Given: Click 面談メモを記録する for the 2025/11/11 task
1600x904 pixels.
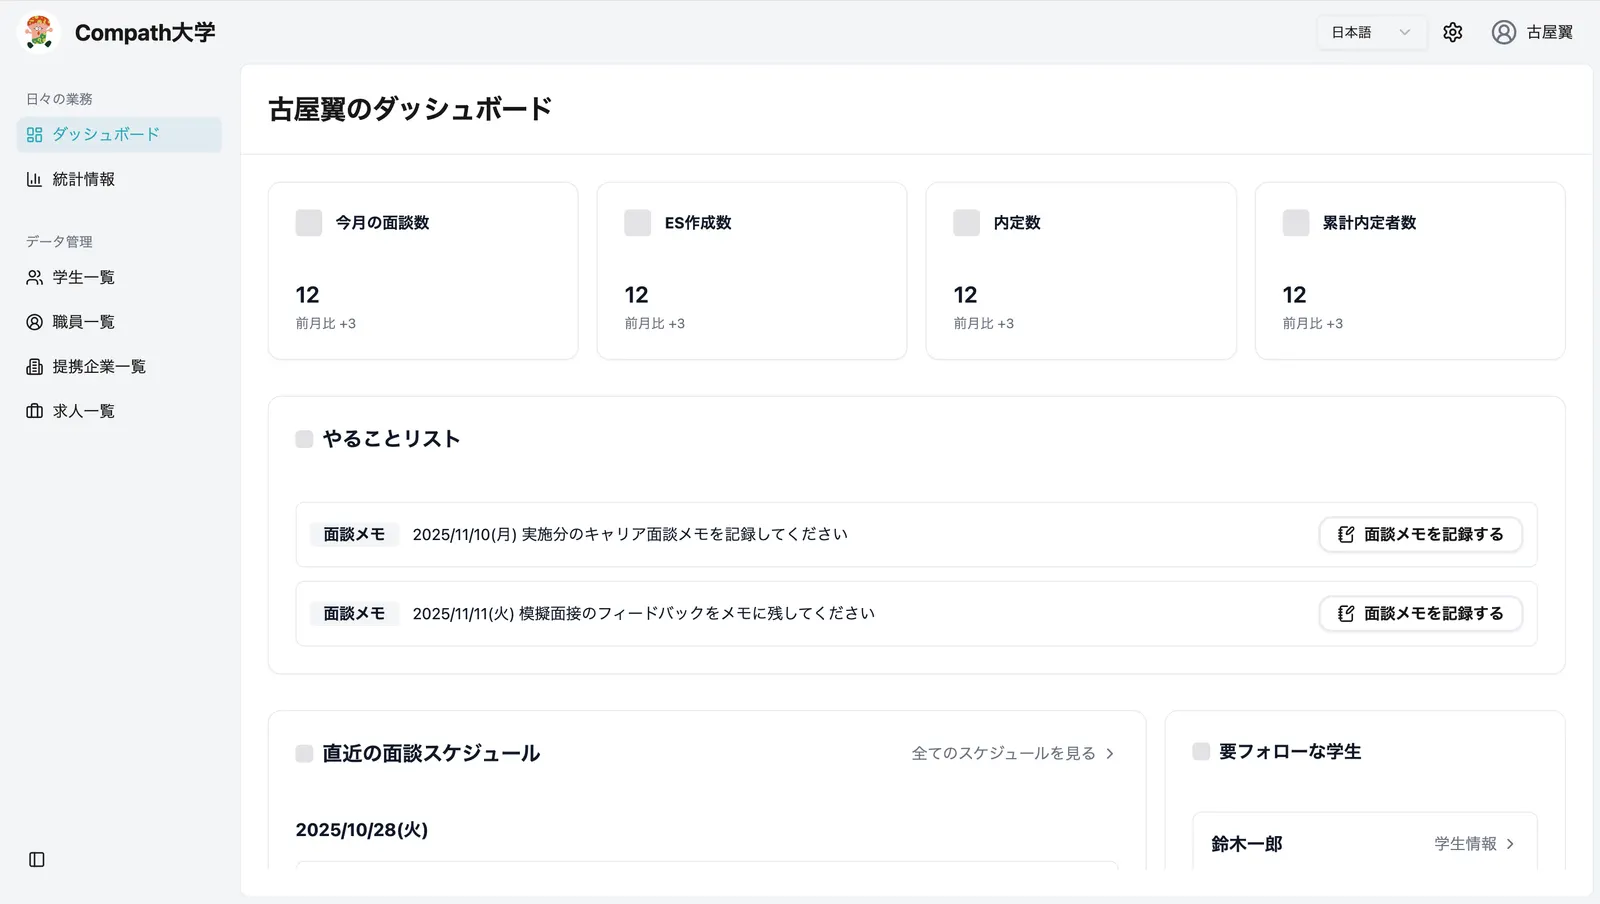Looking at the screenshot, I should pos(1421,614).
